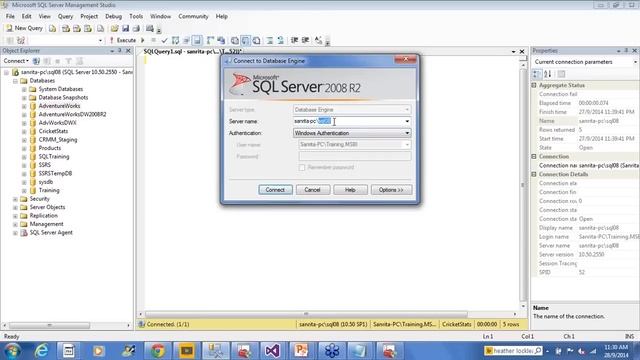This screenshot has width=640, height=360.
Task: Execute the current query
Action: (122, 40)
